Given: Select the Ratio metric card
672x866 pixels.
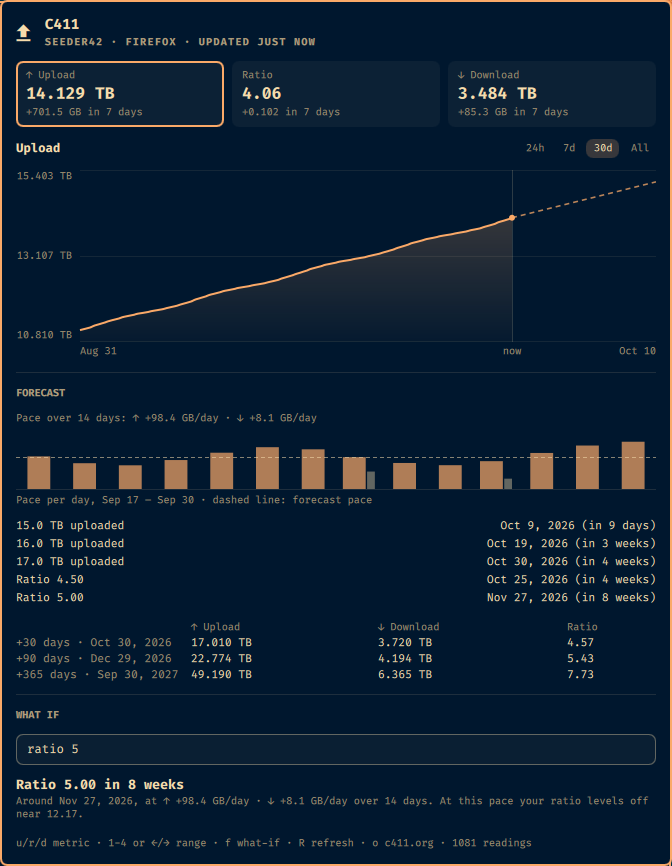Looking at the screenshot, I should [x=336, y=94].
